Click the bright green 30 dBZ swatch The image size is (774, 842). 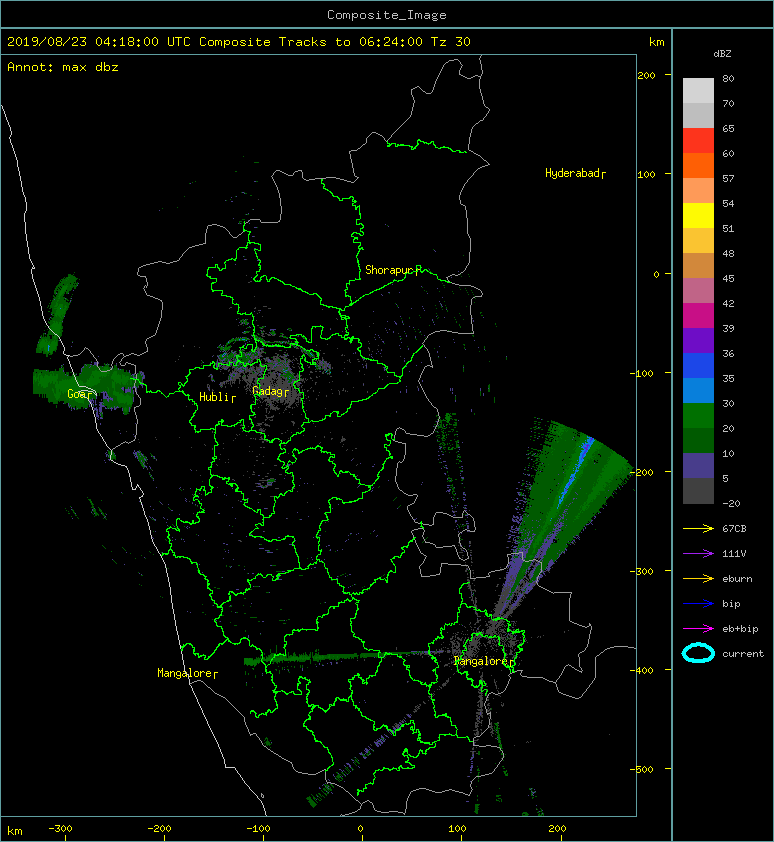698,415
